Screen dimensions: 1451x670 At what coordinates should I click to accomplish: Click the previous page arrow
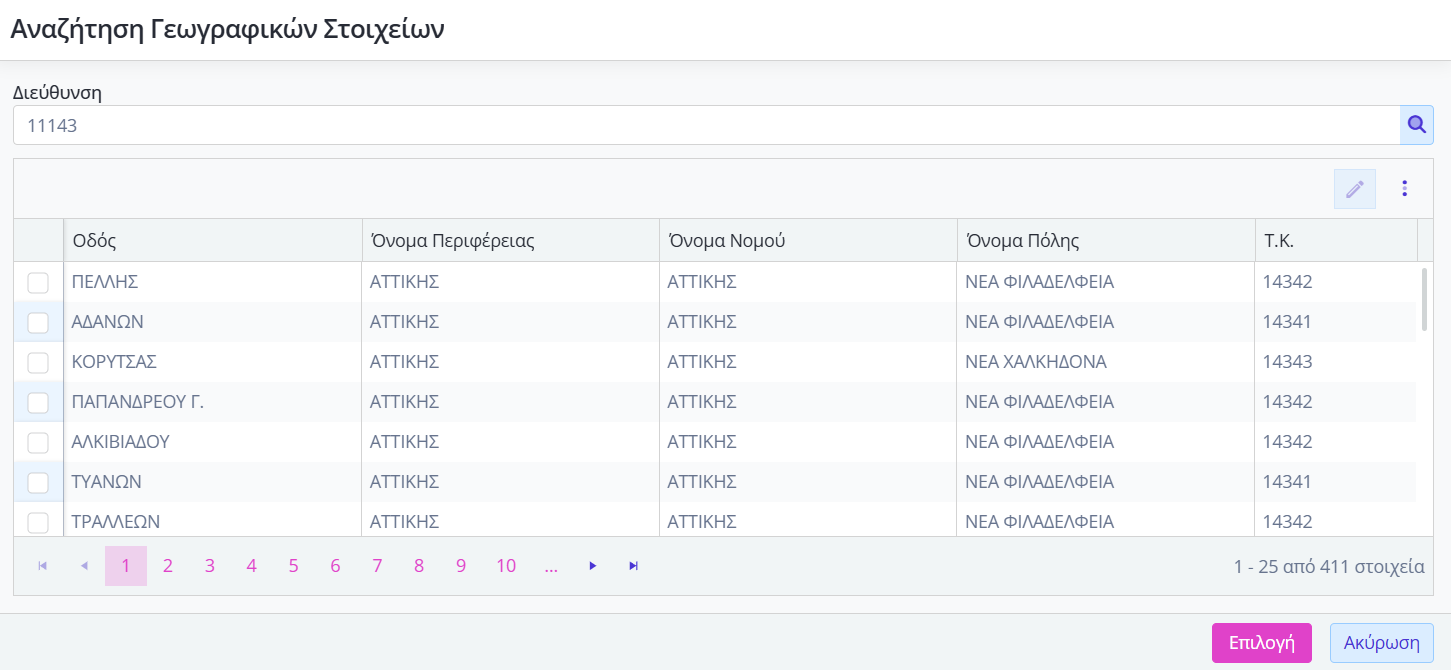click(x=84, y=566)
